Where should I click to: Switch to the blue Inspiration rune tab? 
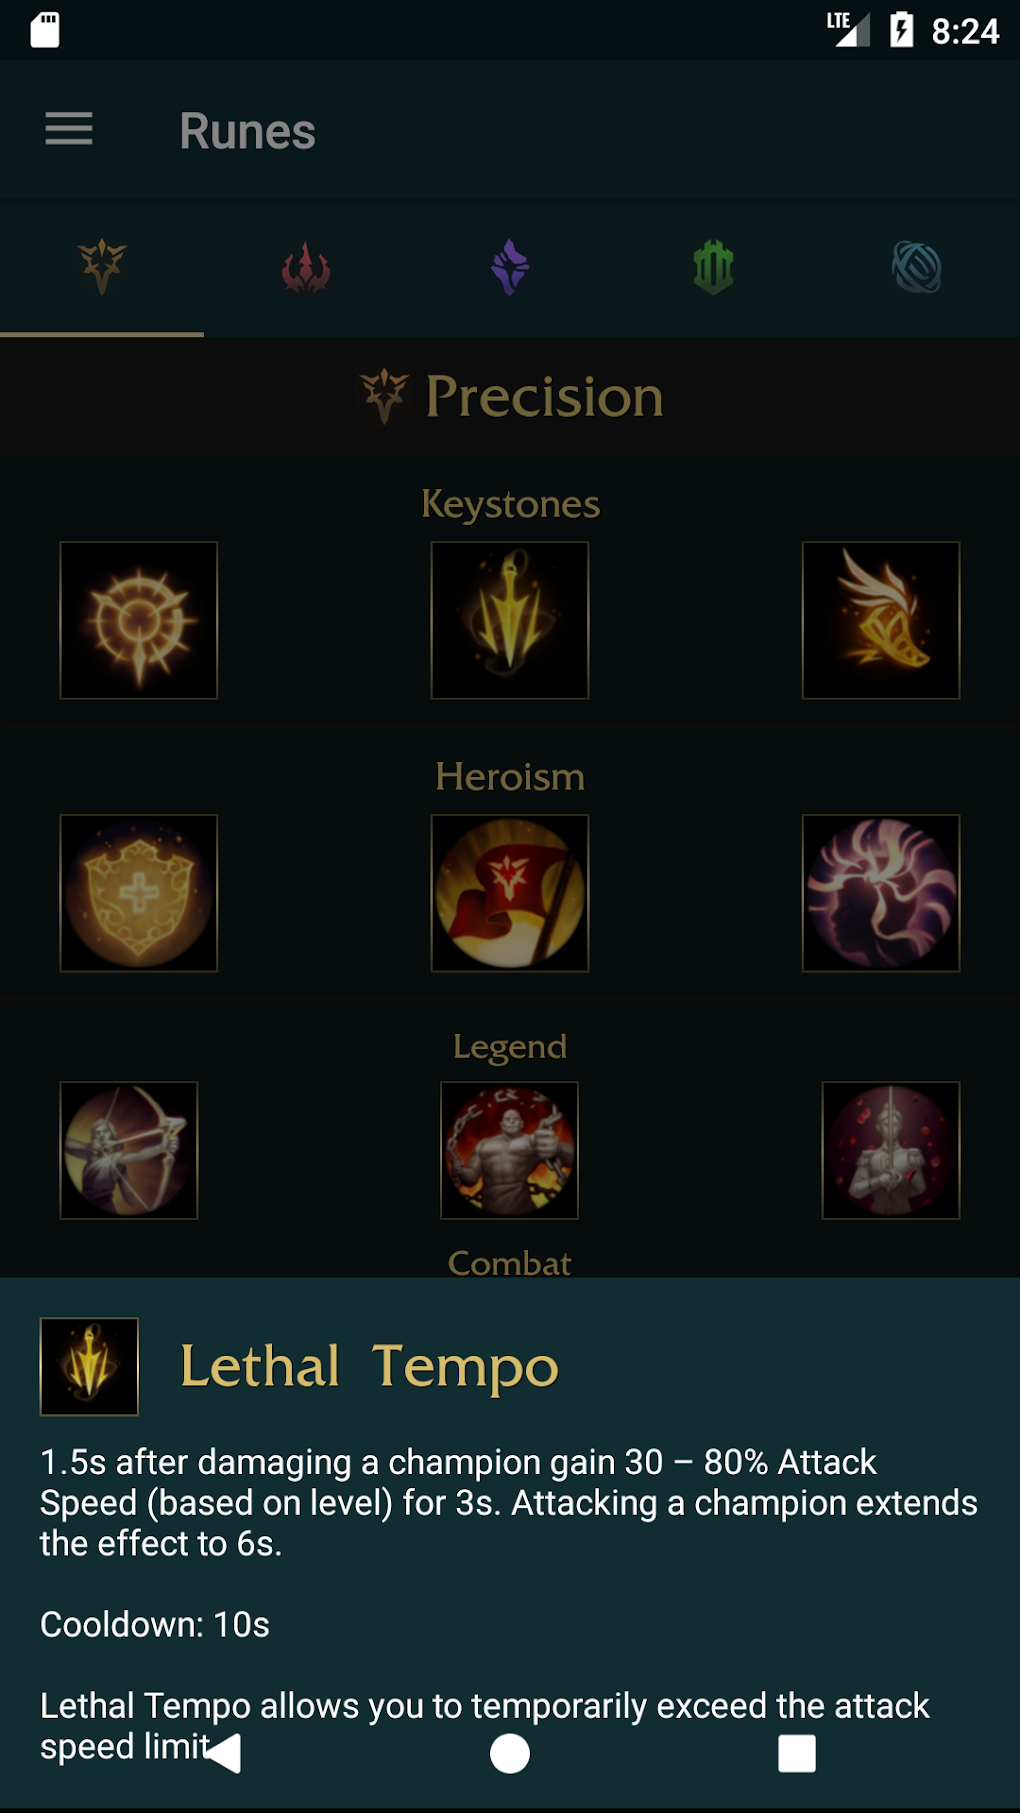pyautogui.click(x=917, y=268)
